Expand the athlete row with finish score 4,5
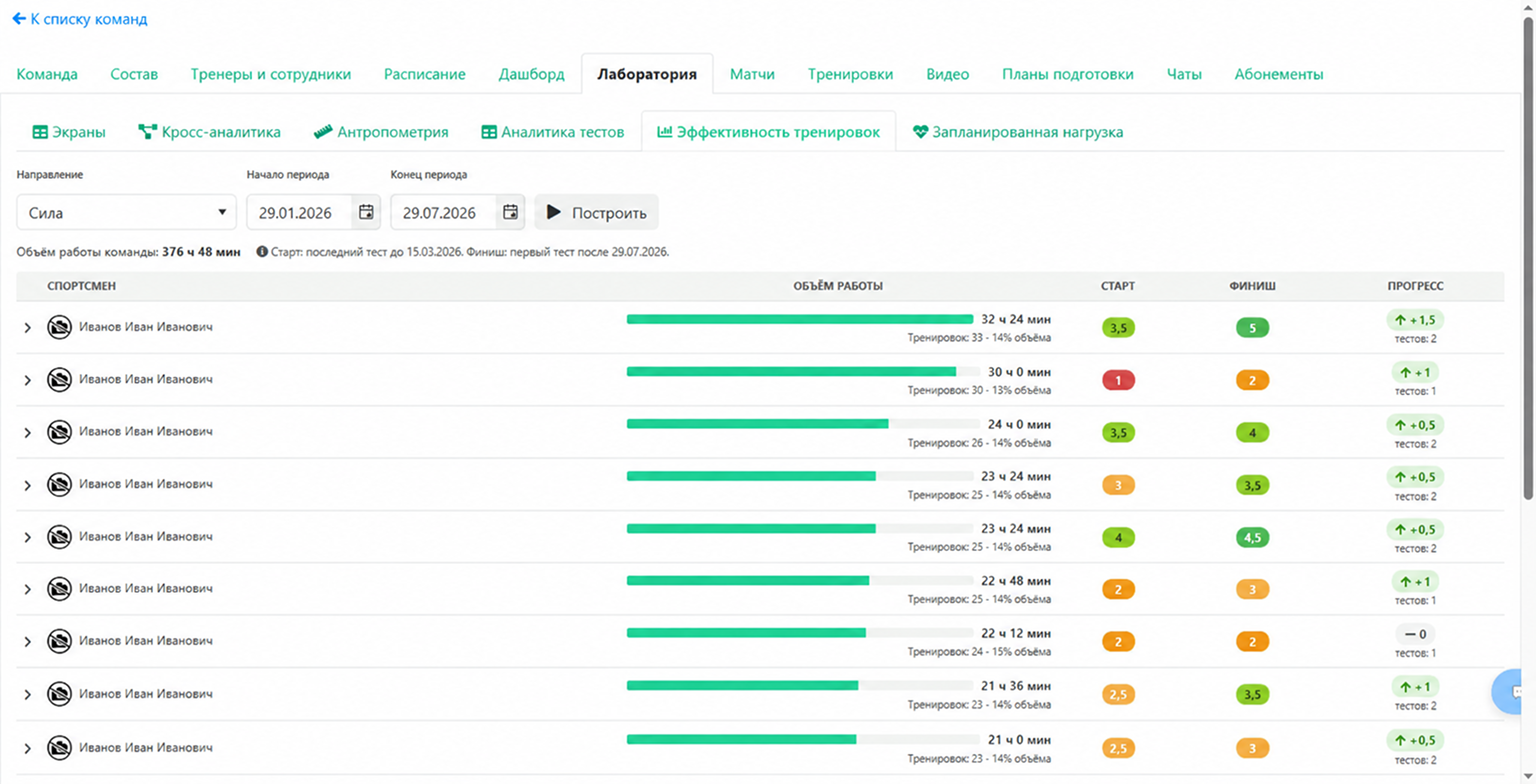Image resolution: width=1536 pixels, height=784 pixels. click(28, 537)
